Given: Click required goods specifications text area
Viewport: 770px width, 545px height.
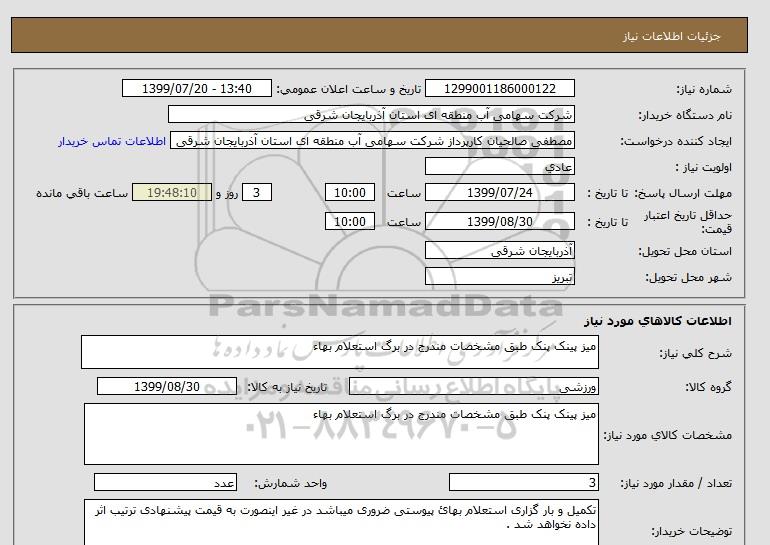Looking at the screenshot, I should [x=341, y=434].
